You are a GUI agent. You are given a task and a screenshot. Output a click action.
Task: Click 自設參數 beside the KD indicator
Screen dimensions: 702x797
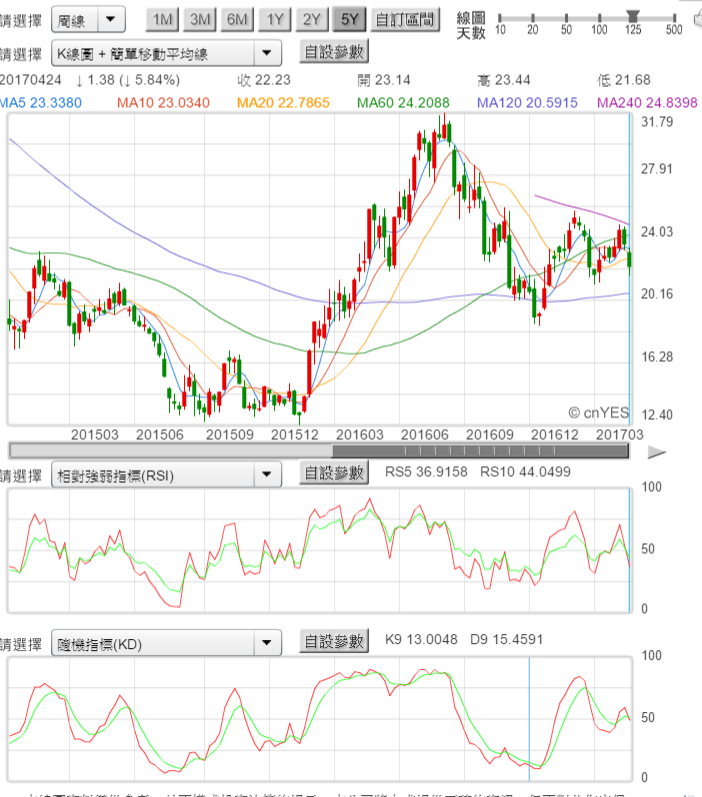click(333, 642)
